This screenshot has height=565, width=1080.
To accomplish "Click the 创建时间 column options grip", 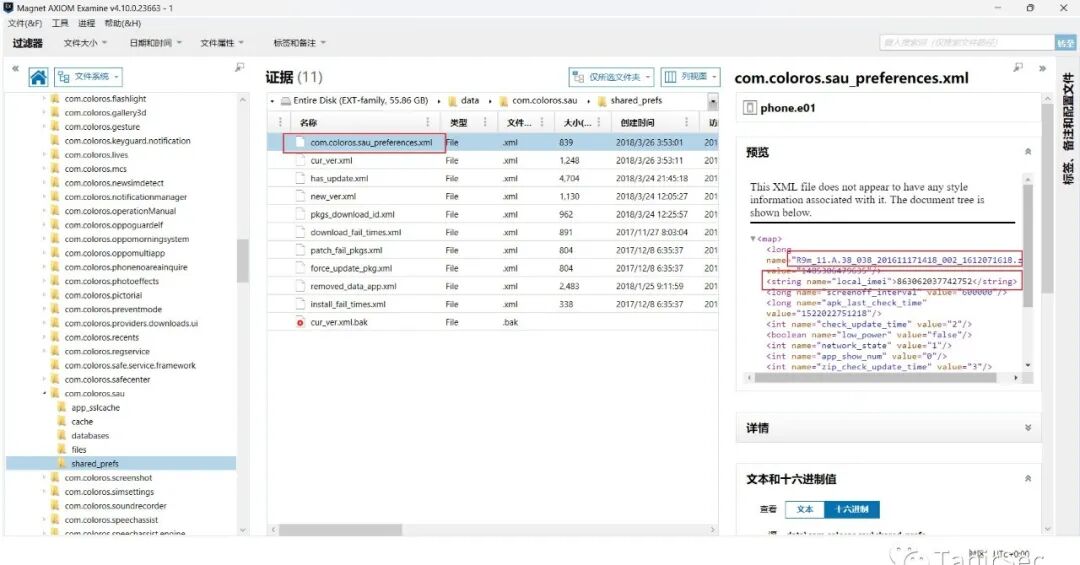I will tap(686, 123).
